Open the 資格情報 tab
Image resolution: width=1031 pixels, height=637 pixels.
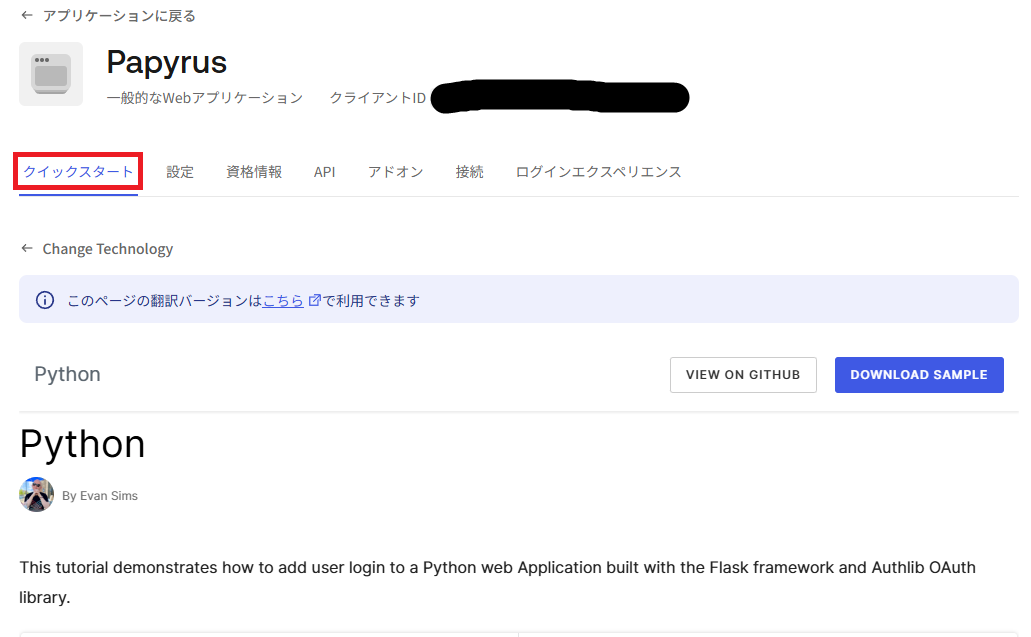click(x=254, y=172)
